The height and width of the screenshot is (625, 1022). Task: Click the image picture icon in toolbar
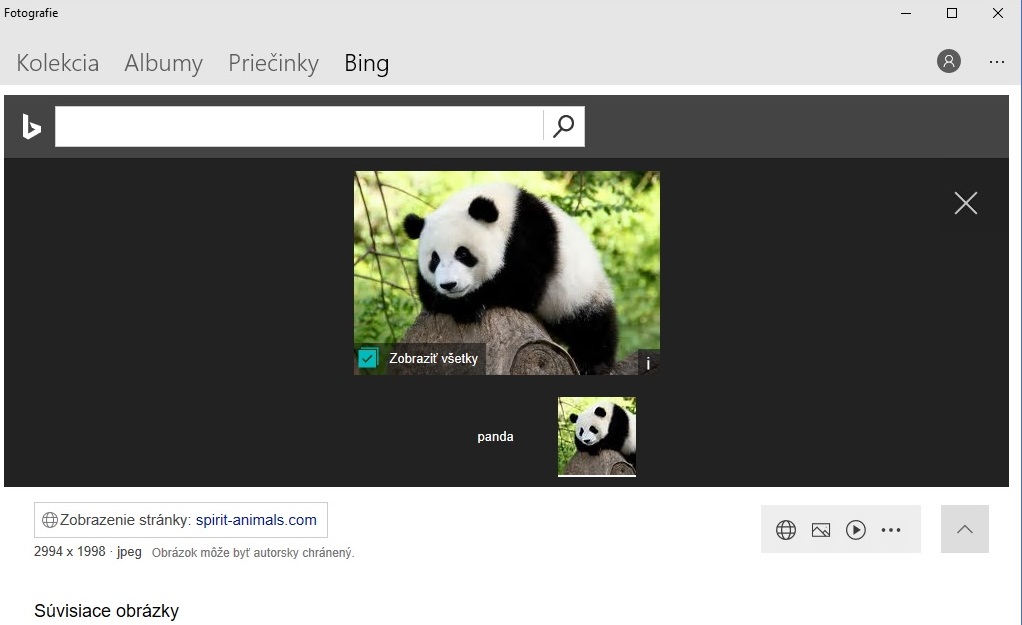tap(821, 530)
